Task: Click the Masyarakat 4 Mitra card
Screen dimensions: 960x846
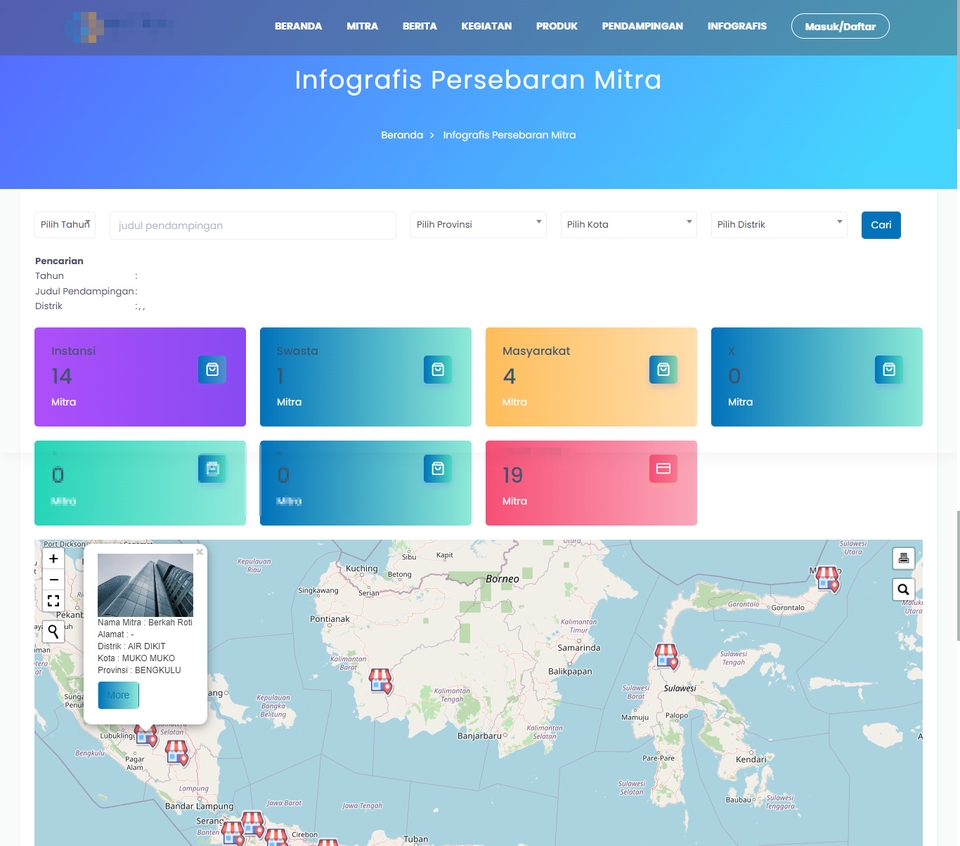Action: (591, 376)
